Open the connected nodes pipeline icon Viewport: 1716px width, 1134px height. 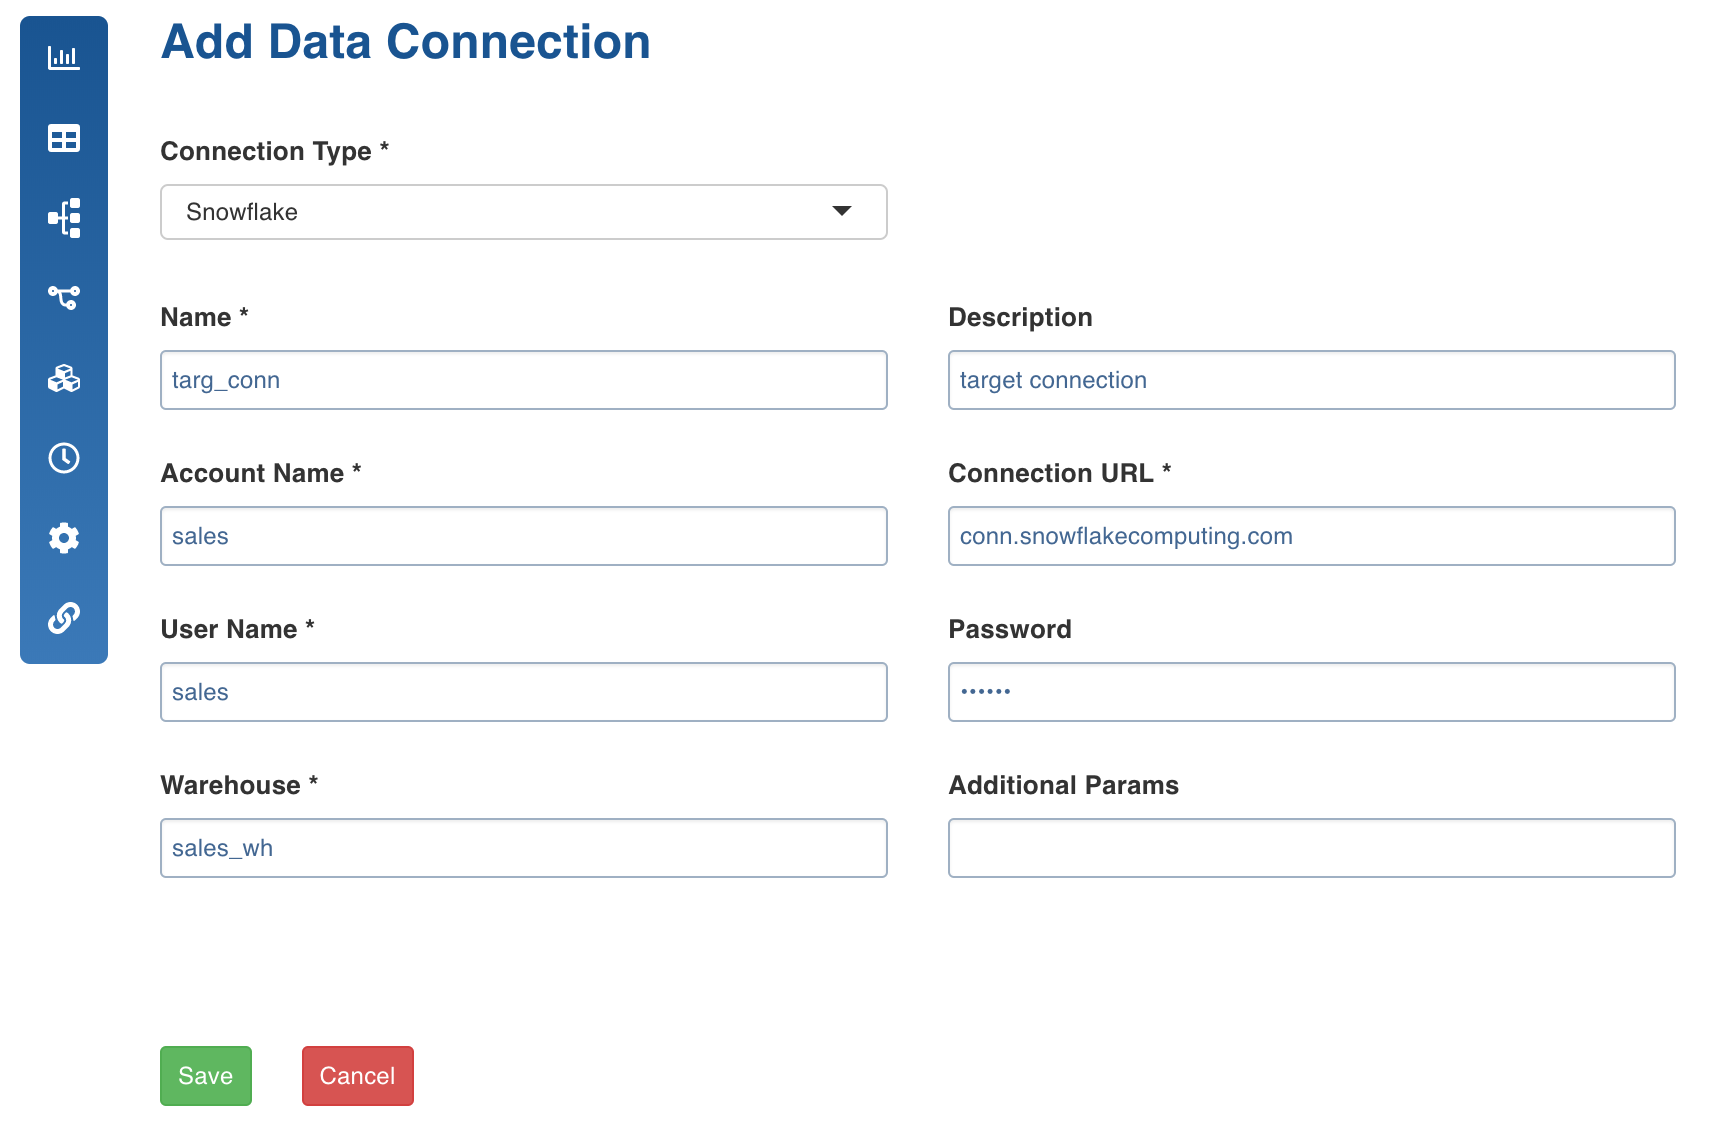[x=64, y=297]
